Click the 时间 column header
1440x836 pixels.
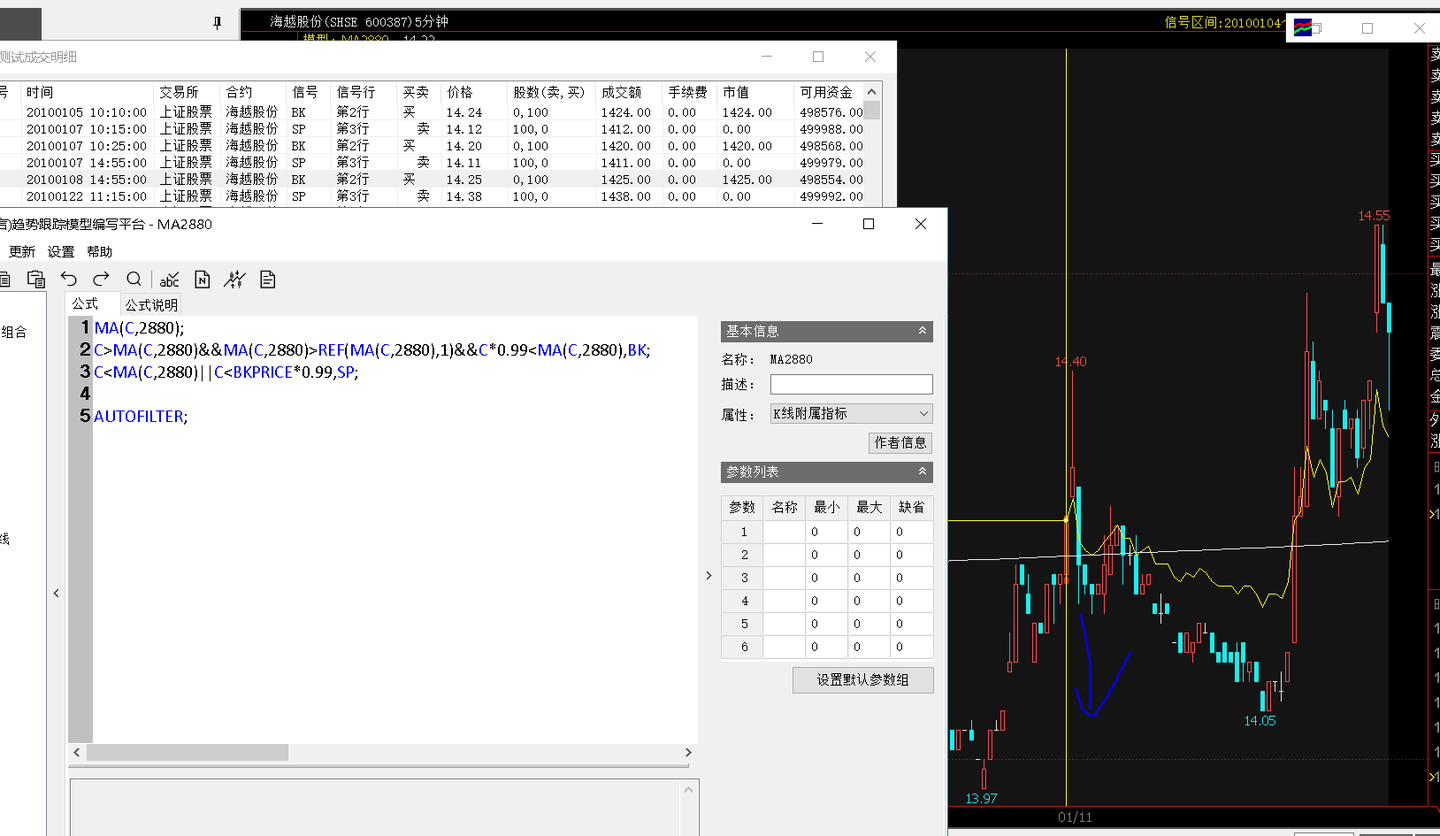point(87,92)
